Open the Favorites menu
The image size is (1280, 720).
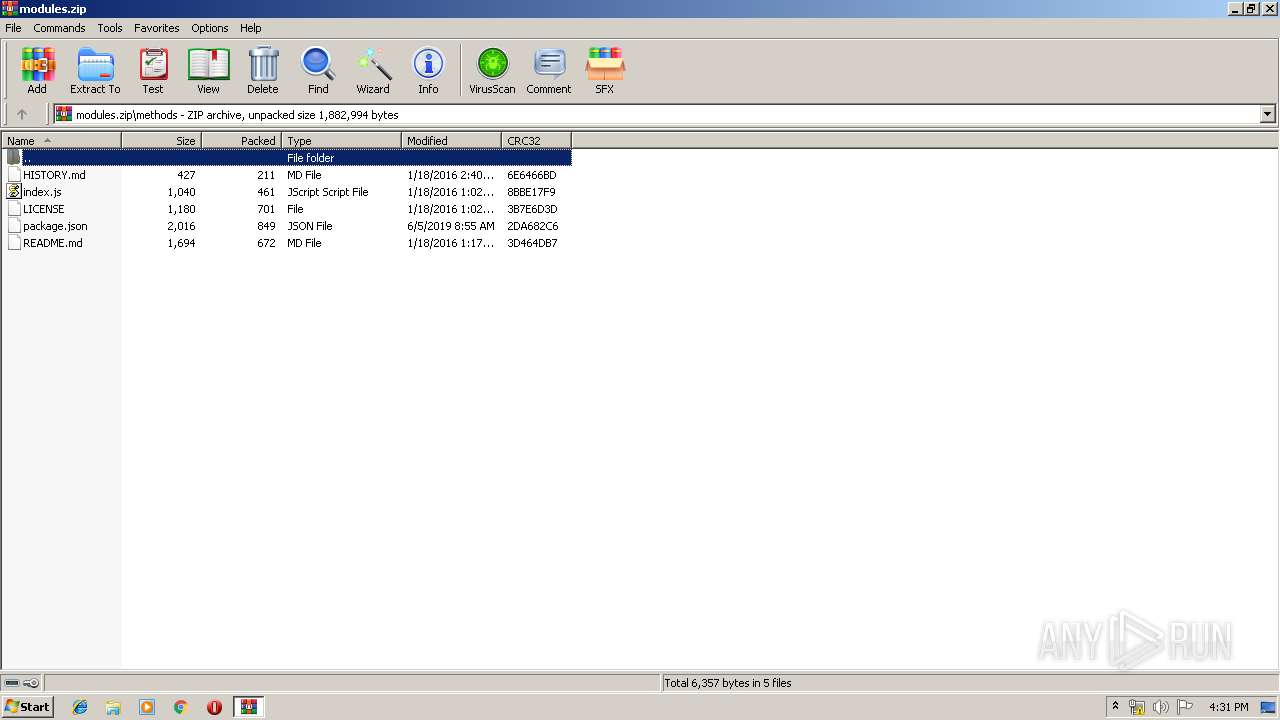tap(157, 28)
